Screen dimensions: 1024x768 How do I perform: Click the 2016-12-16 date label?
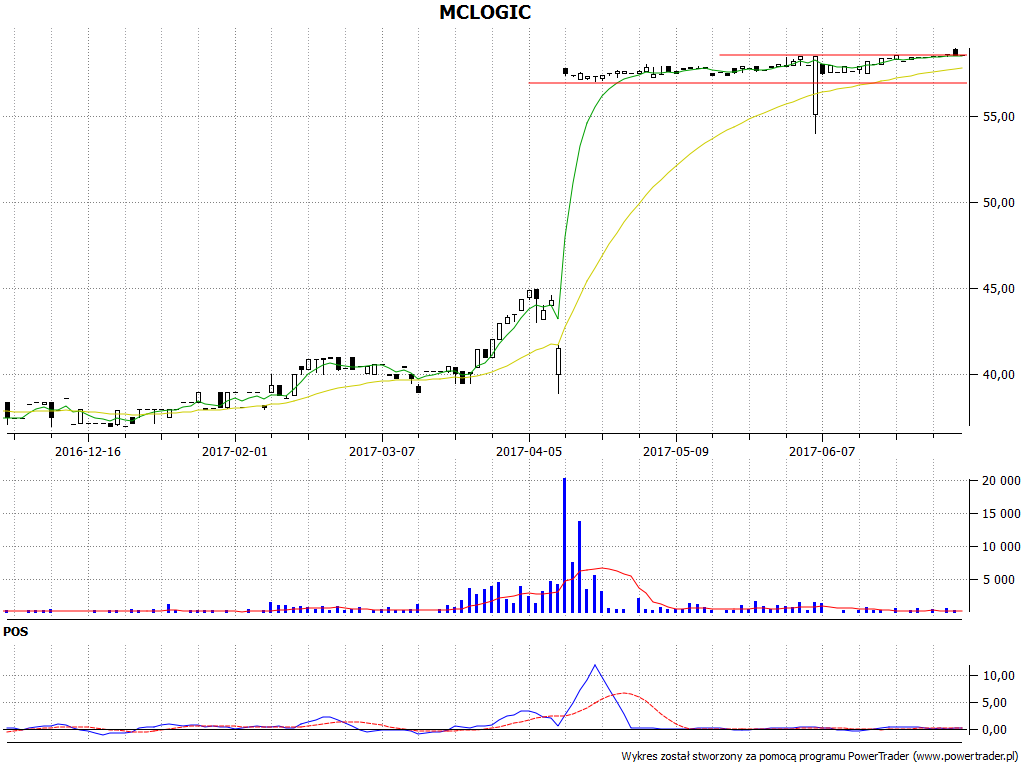coord(88,451)
